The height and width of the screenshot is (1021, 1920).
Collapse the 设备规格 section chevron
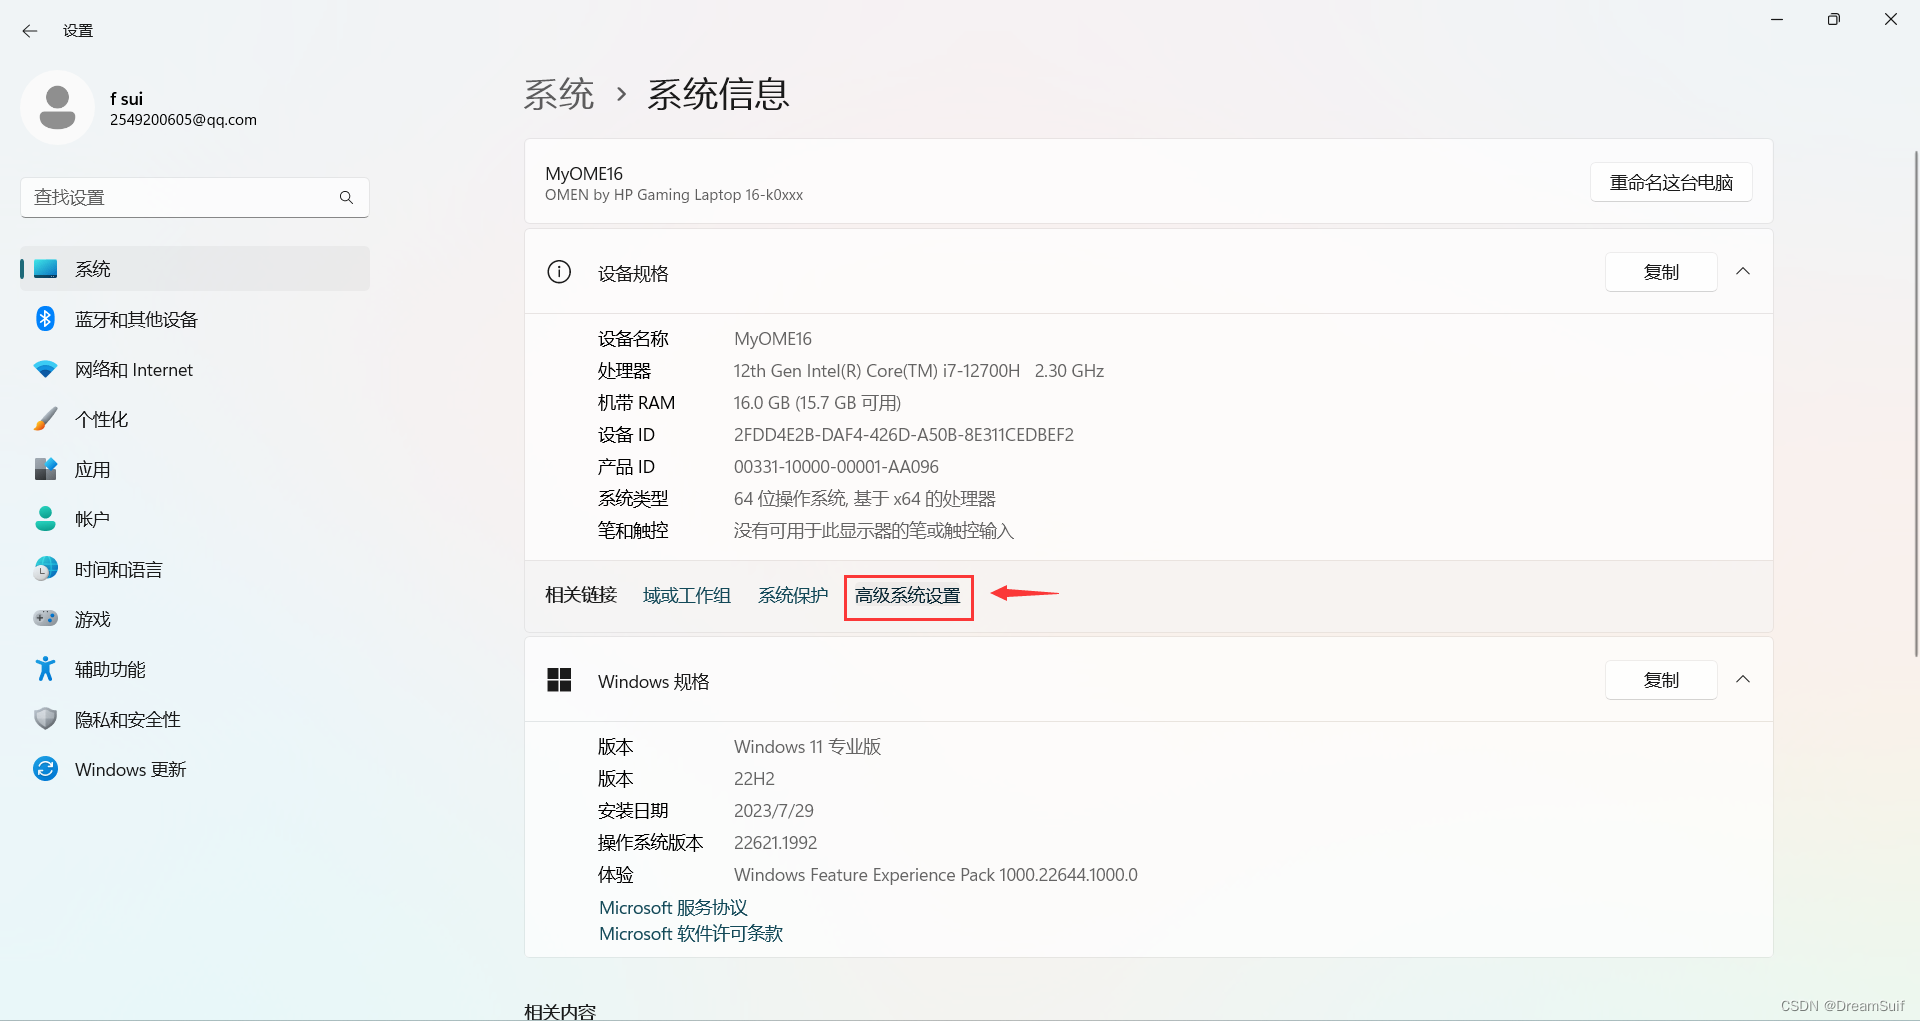pos(1743,272)
